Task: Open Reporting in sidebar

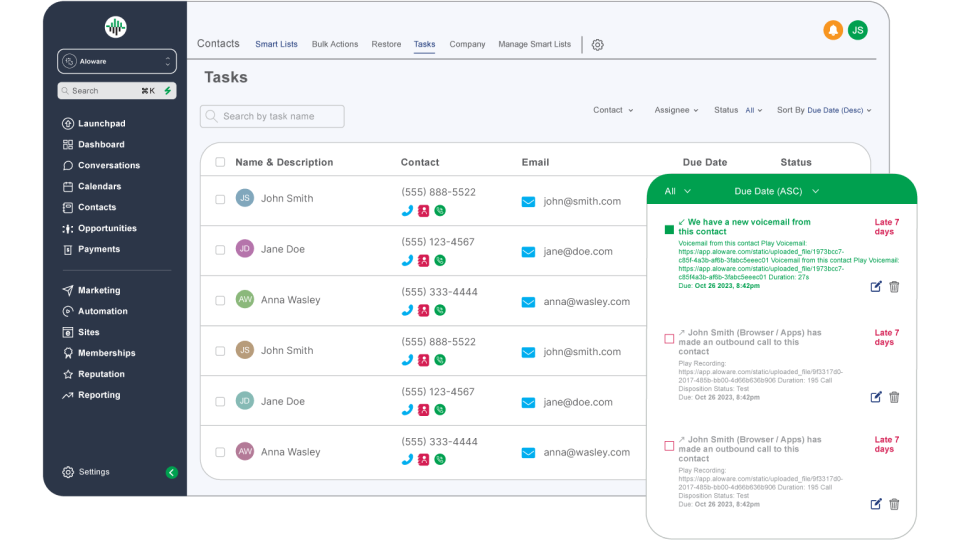Action: pos(91,395)
